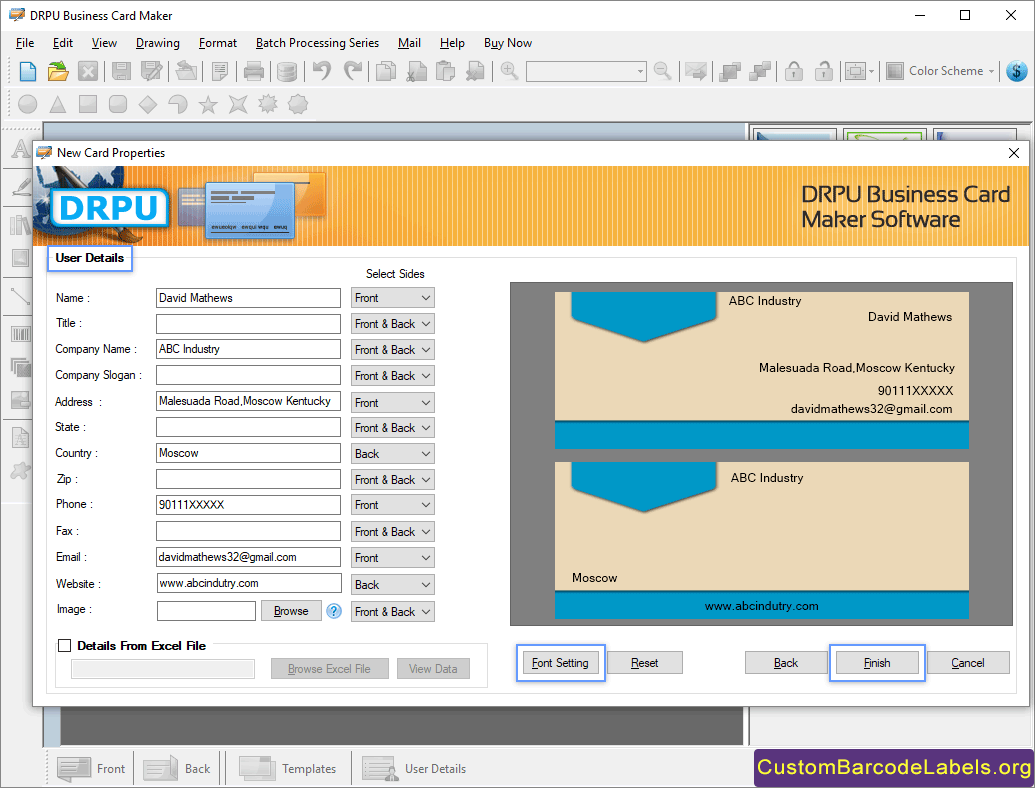Viewport: 1035px width, 788px height.
Task: Click the front card preview
Action: tap(762, 370)
